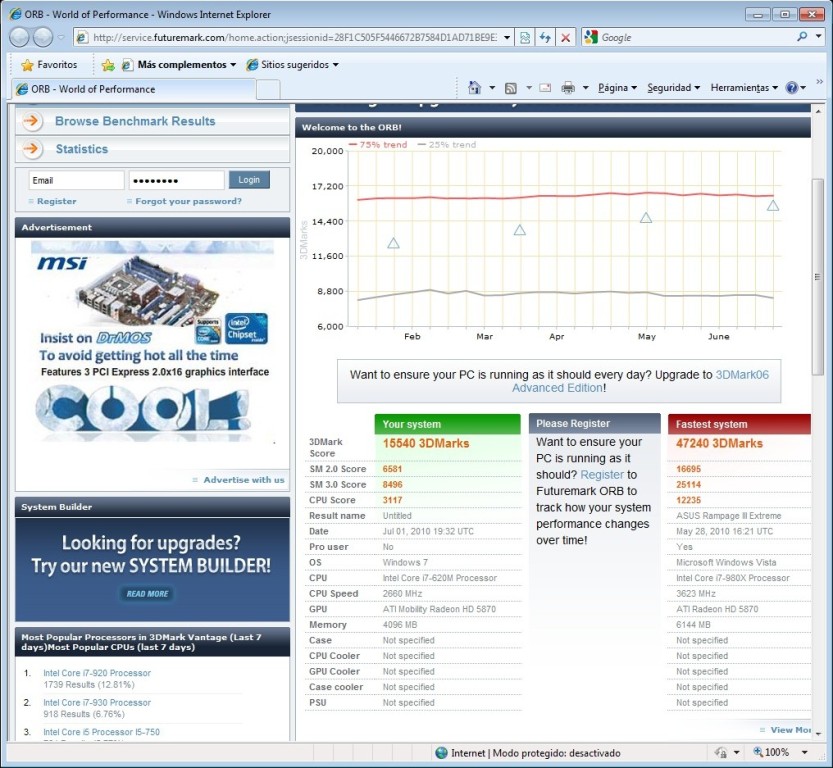The width and height of the screenshot is (833, 768).
Task: Open the Seguridad menu
Action: [x=673, y=88]
